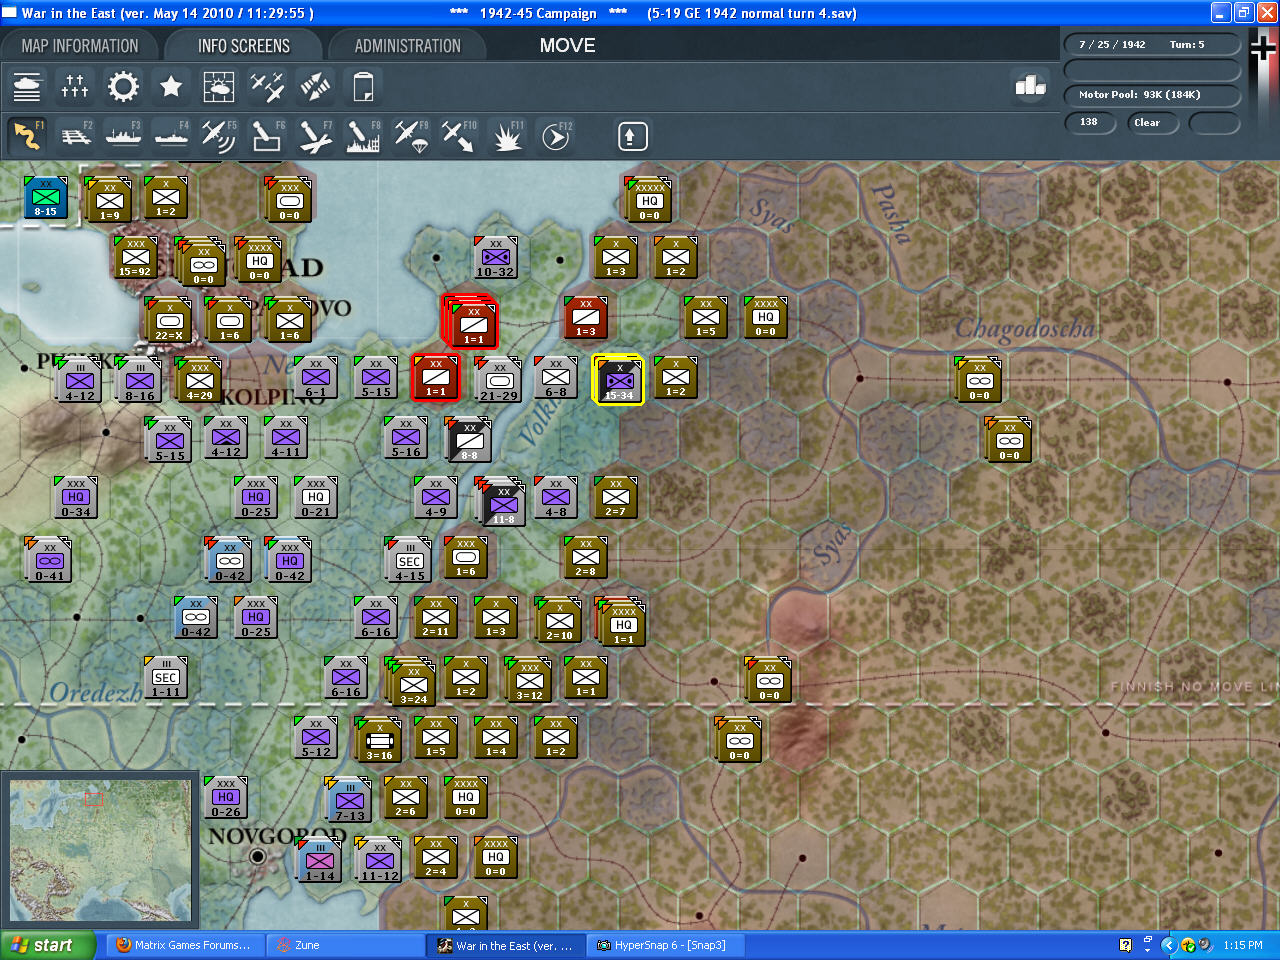Select the F10 air transfer icon

[458, 136]
